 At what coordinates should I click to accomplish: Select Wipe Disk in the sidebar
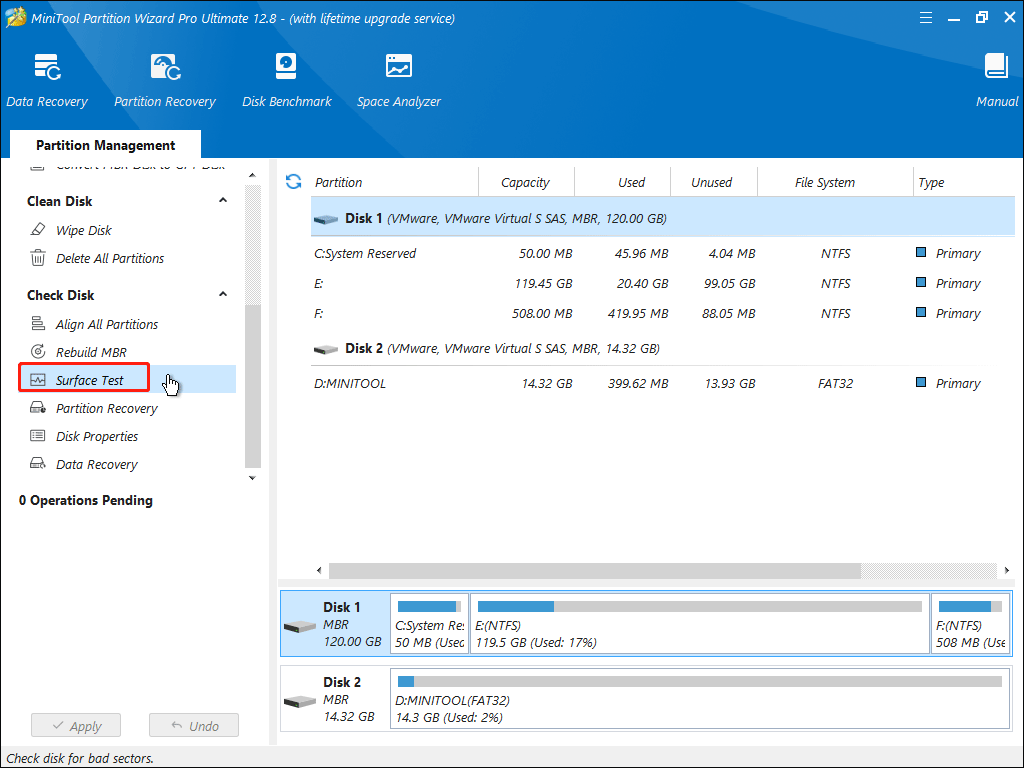coord(83,230)
